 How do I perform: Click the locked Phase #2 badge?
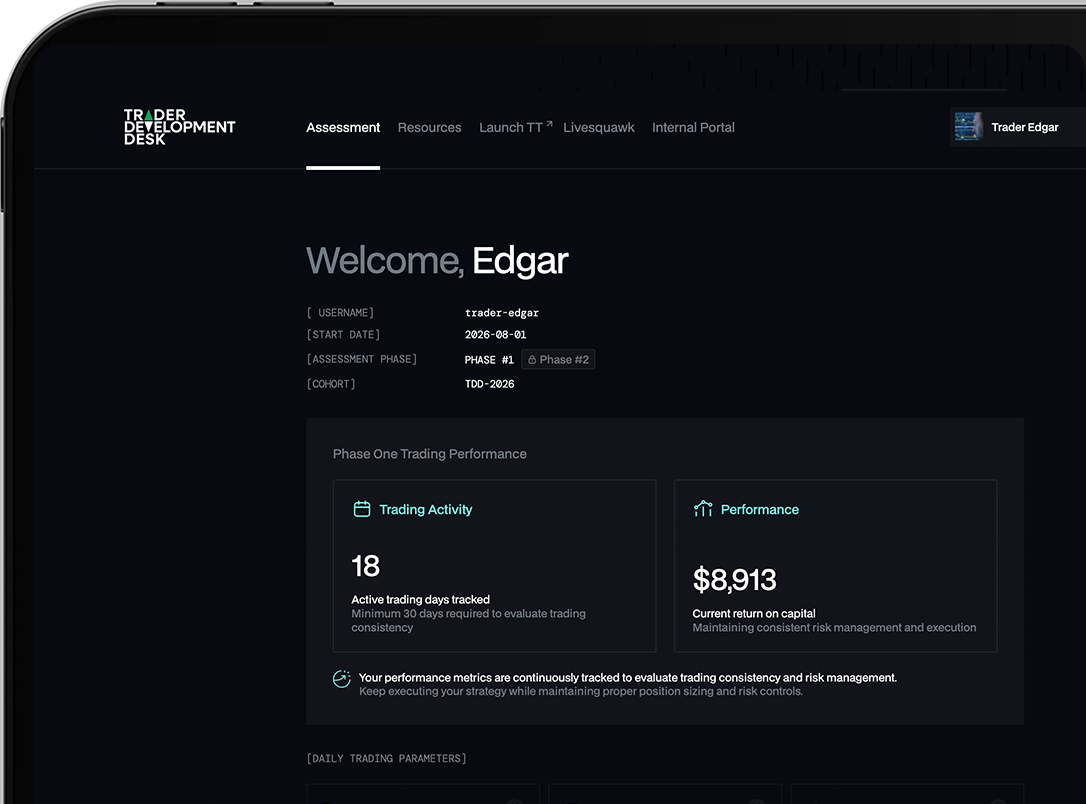(x=558, y=359)
